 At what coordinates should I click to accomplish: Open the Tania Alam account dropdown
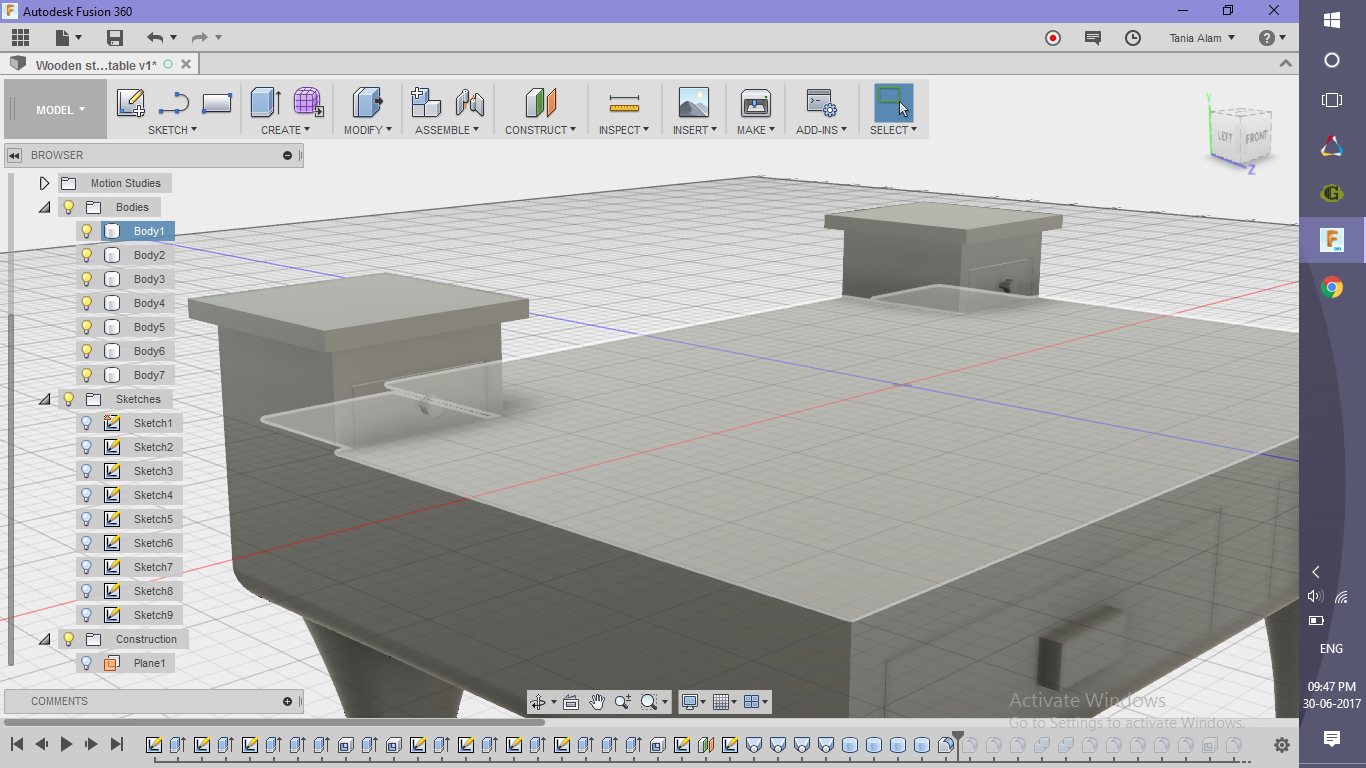[1202, 38]
